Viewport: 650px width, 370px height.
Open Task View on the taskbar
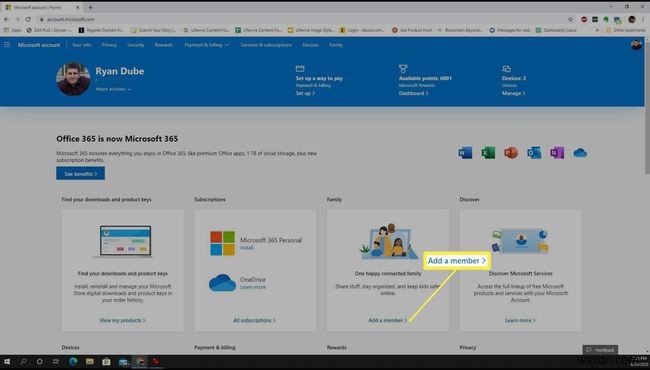click(56, 361)
